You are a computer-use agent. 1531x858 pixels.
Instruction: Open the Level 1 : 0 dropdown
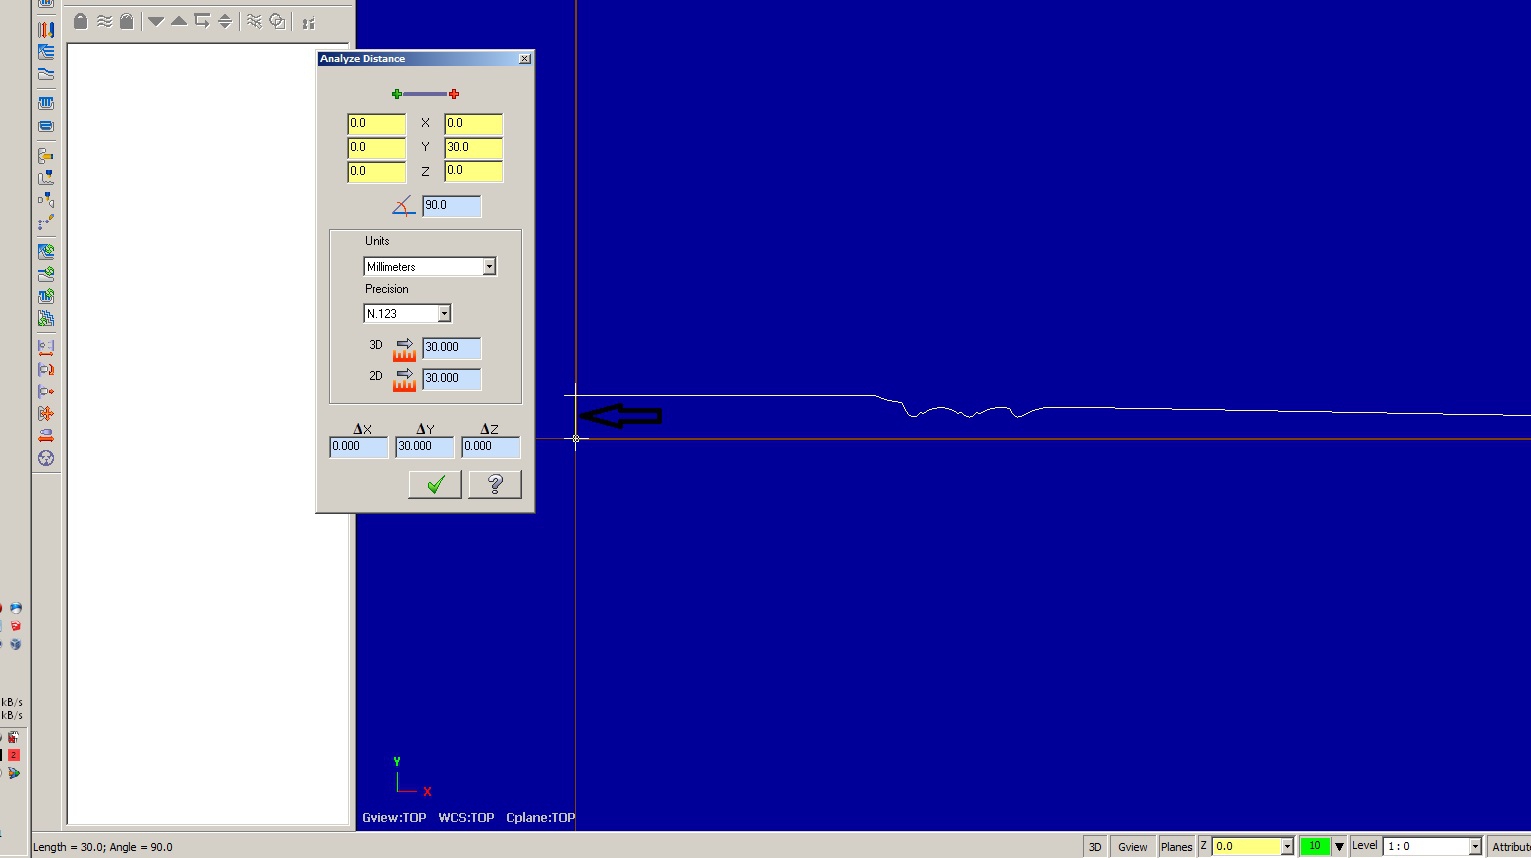pyautogui.click(x=1474, y=847)
